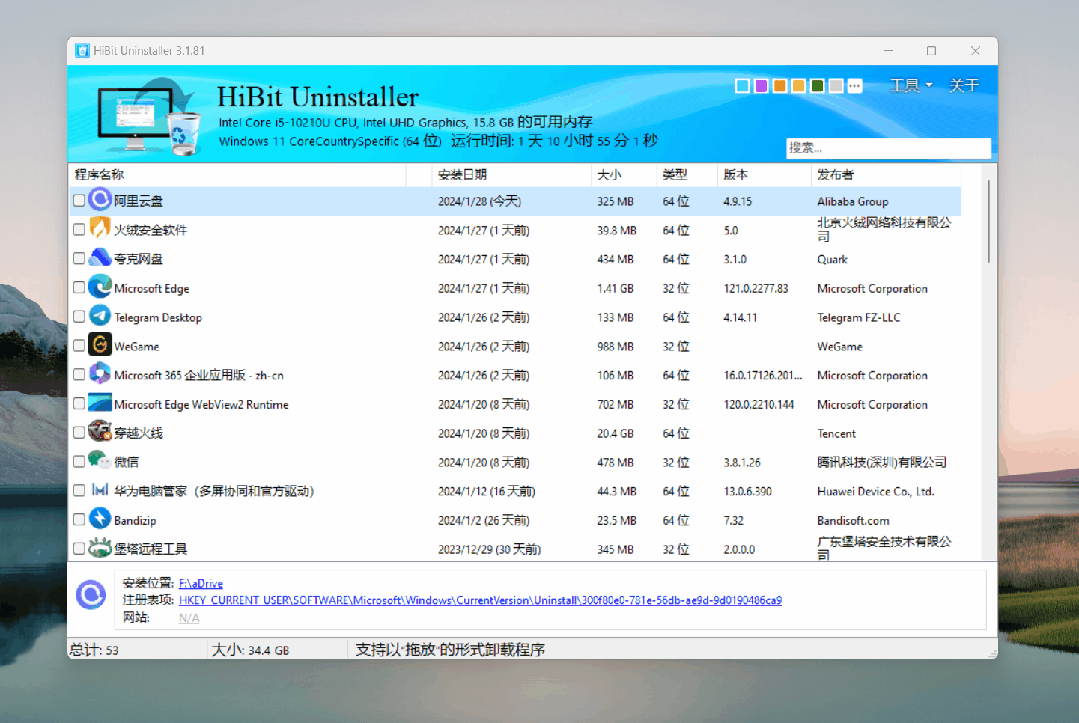Image resolution: width=1079 pixels, height=723 pixels.
Task: Select the yellow-orange theme color swatch
Action: pyautogui.click(x=798, y=86)
